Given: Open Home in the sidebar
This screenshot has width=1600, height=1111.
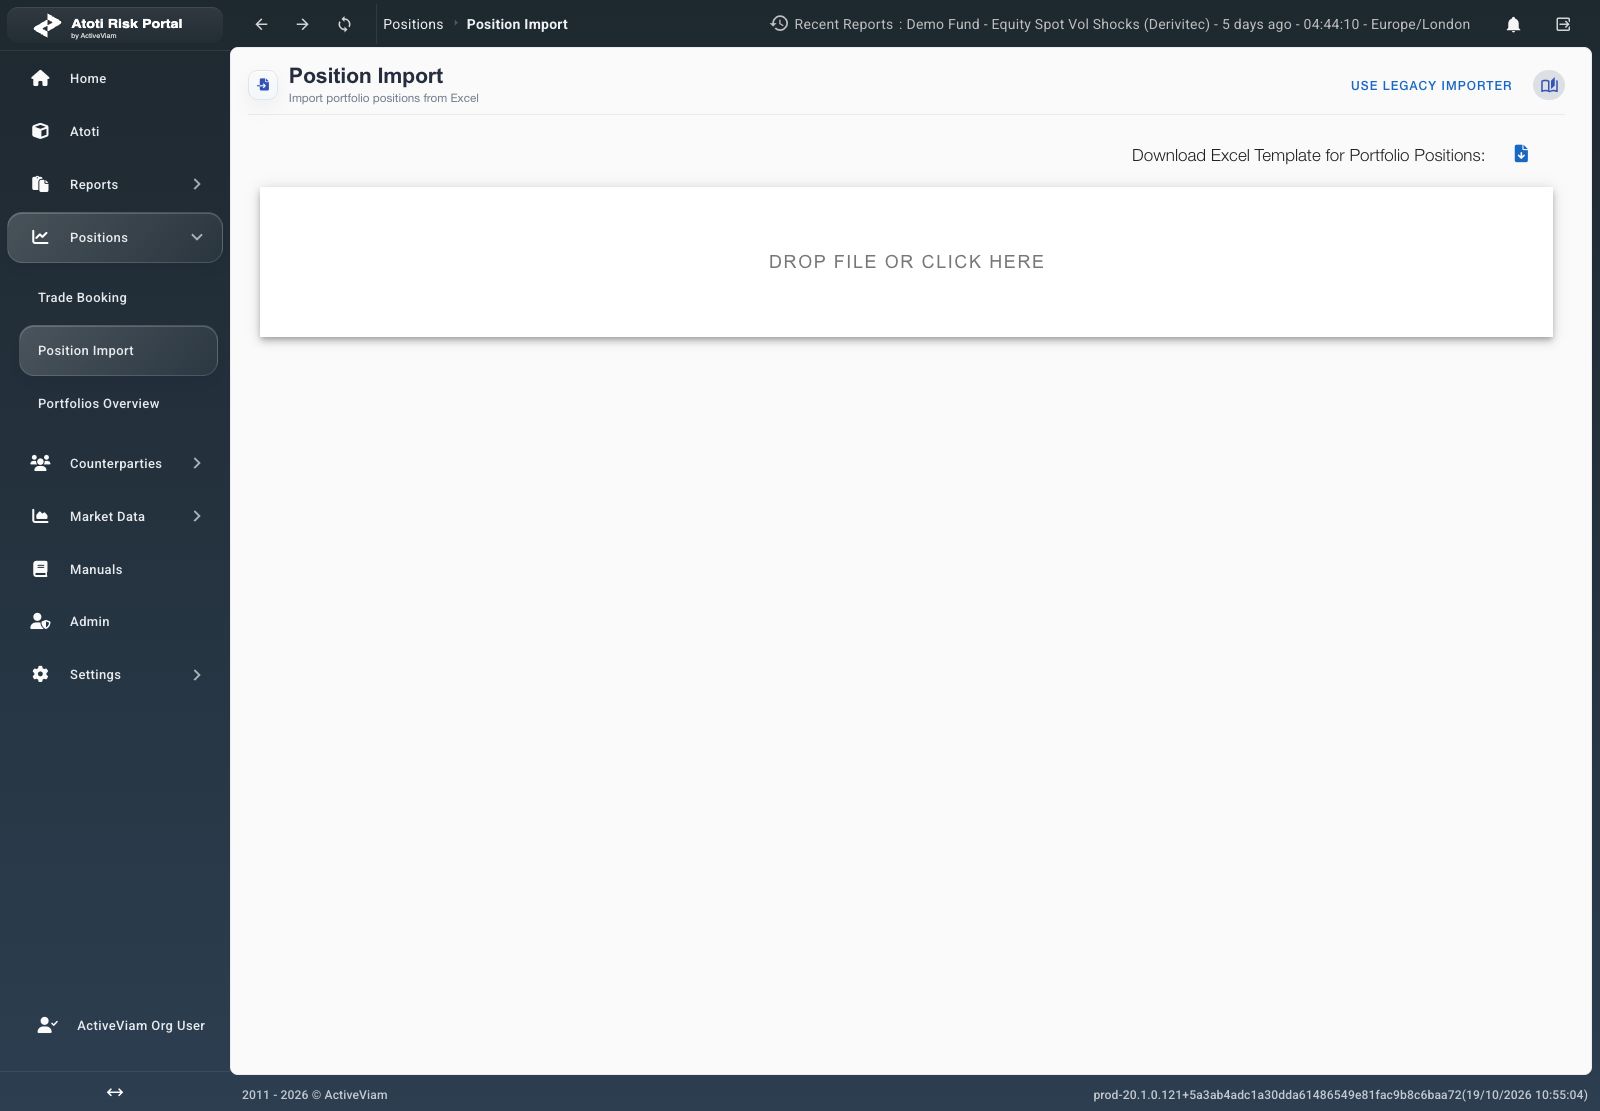Looking at the screenshot, I should click(115, 78).
